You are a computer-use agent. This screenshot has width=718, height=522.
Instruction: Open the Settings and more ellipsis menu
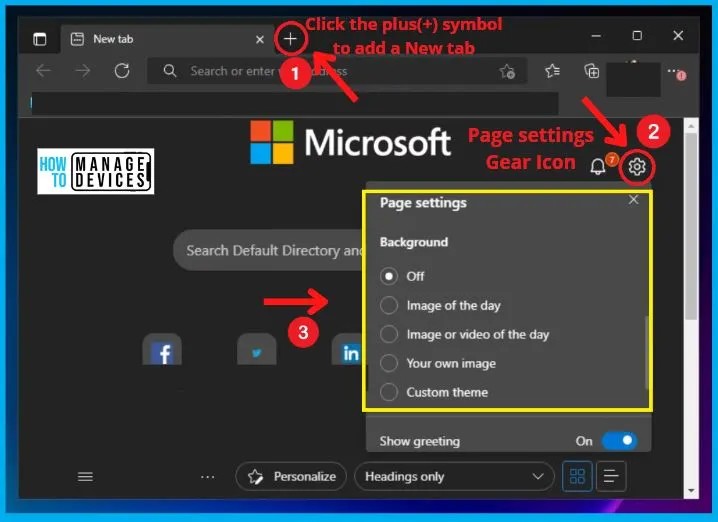click(674, 71)
